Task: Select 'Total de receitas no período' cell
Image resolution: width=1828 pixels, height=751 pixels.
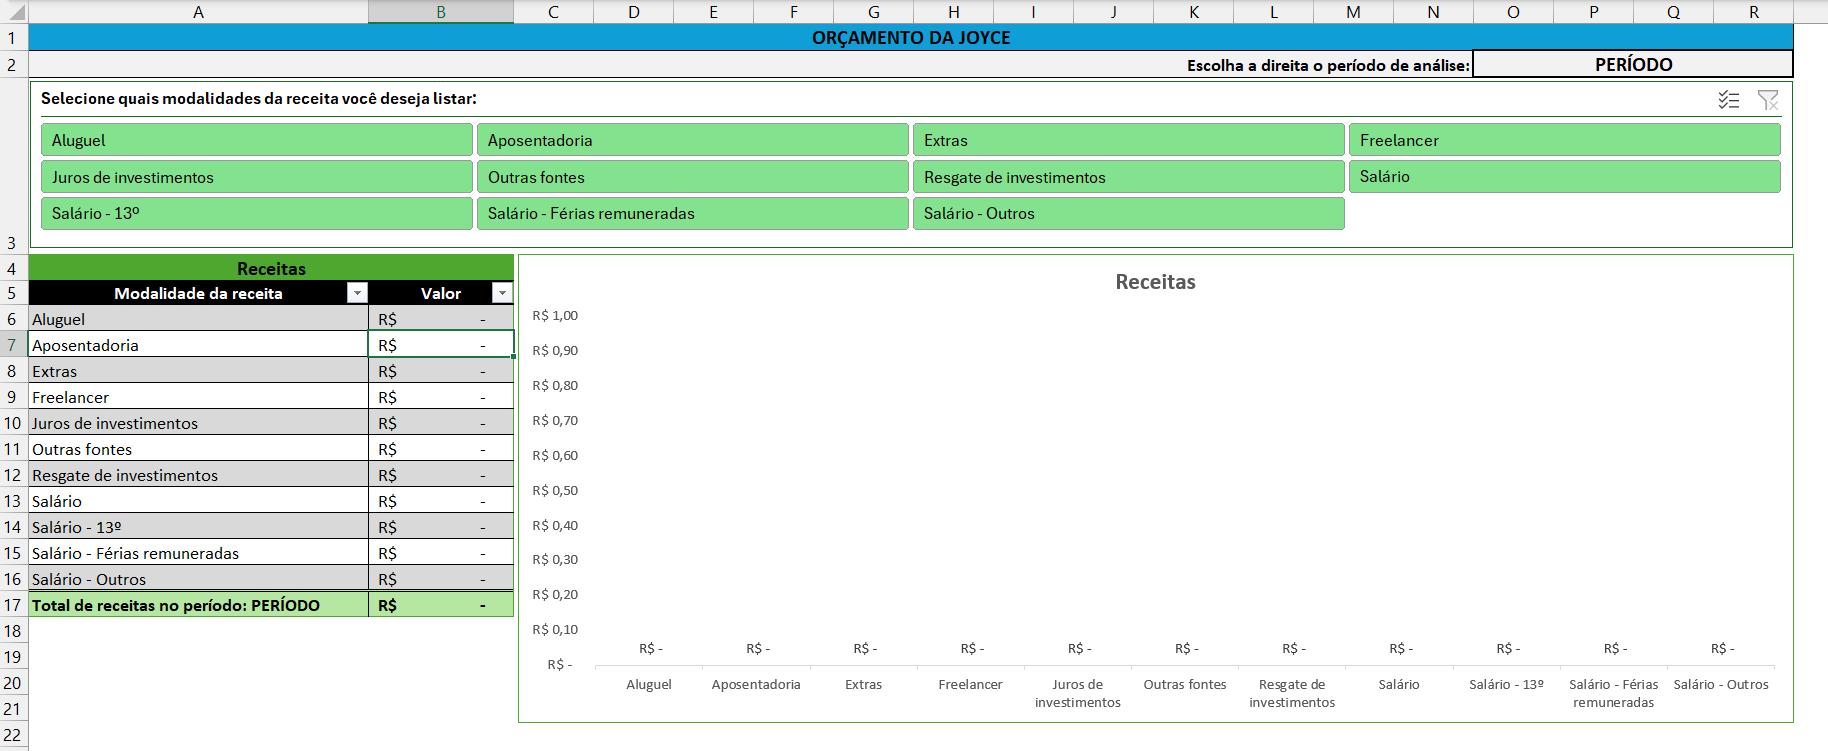Action: 198,605
